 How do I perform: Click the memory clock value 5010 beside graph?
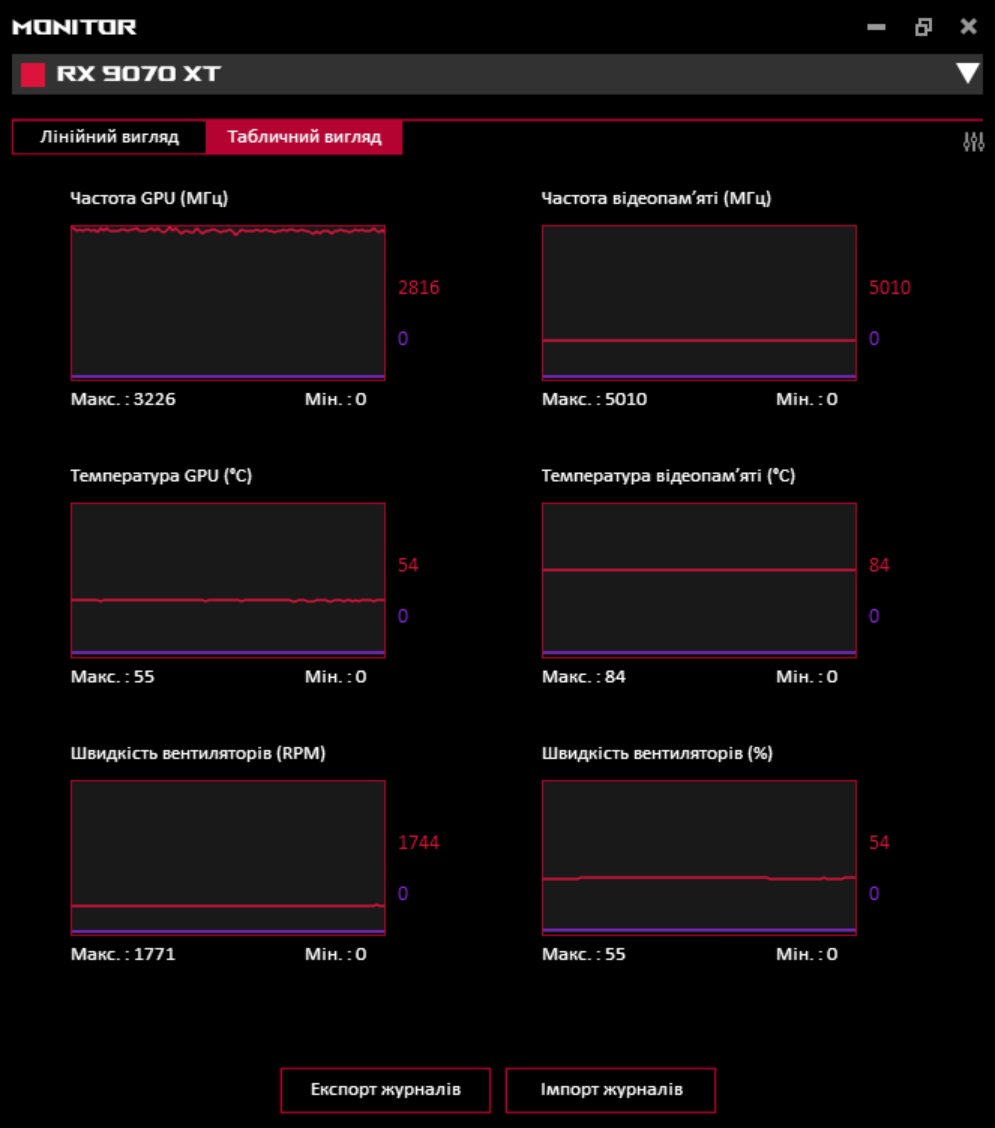point(890,288)
